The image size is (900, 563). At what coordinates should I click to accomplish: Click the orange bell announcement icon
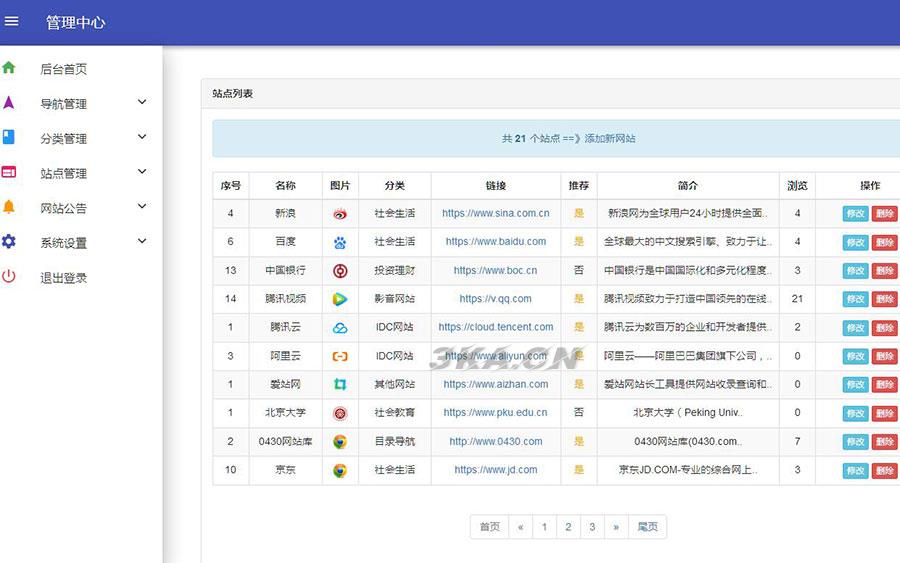tap(9, 207)
